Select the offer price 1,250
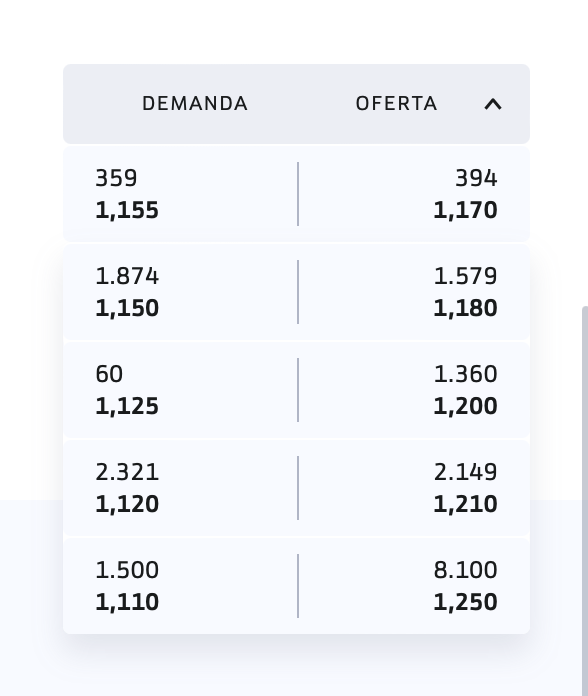This screenshot has height=696, width=588. point(465,602)
